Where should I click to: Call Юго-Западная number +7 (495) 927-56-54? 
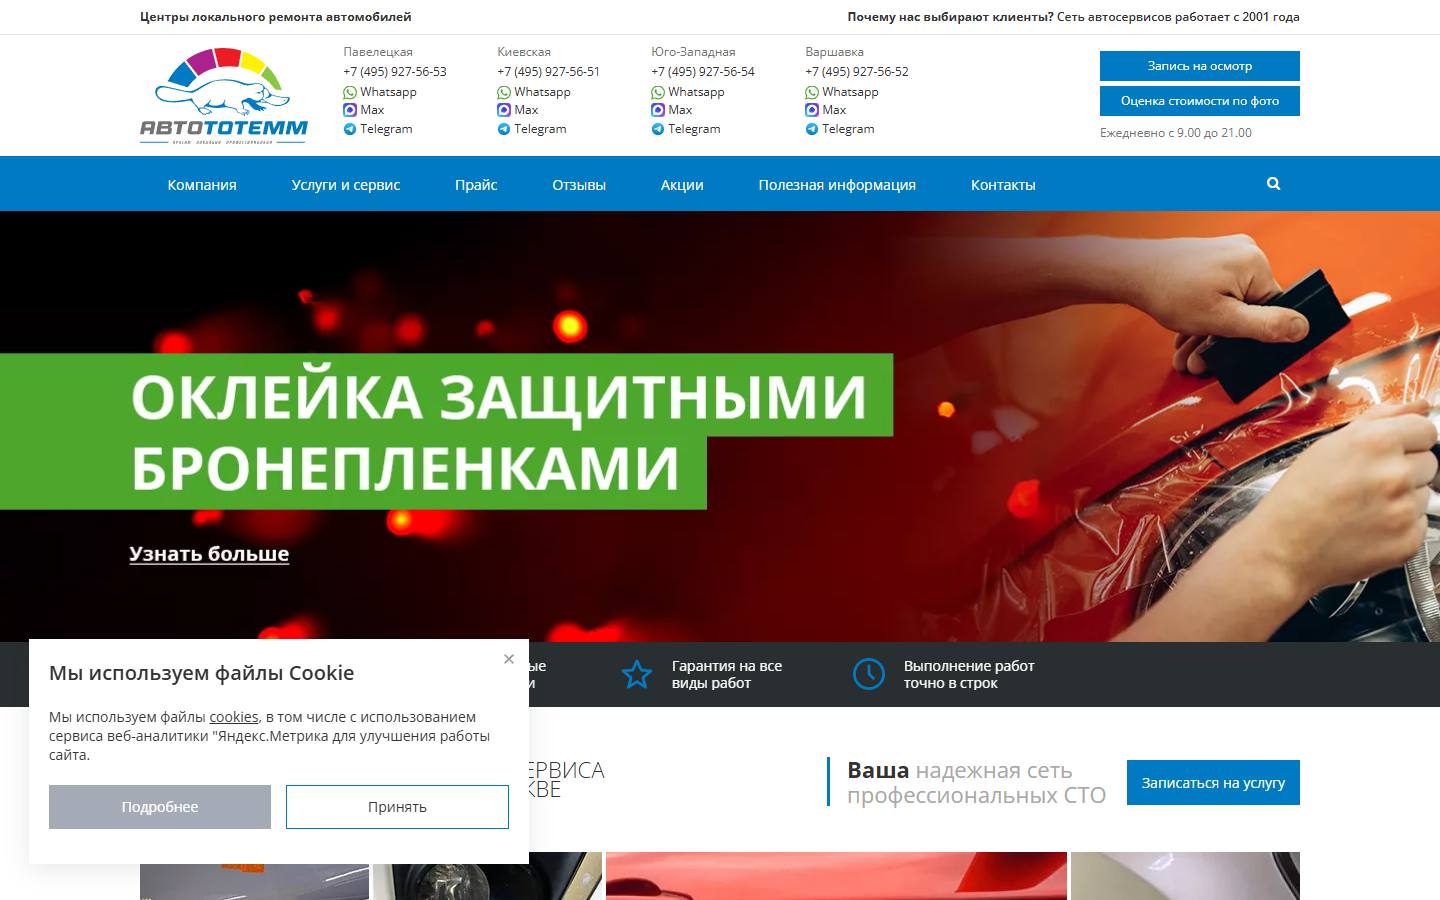(703, 72)
